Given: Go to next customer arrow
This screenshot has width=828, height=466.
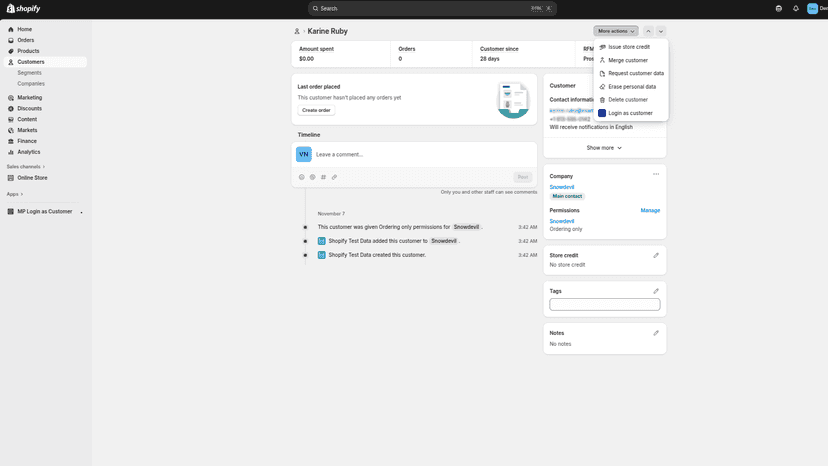Looking at the screenshot, I should [x=661, y=31].
